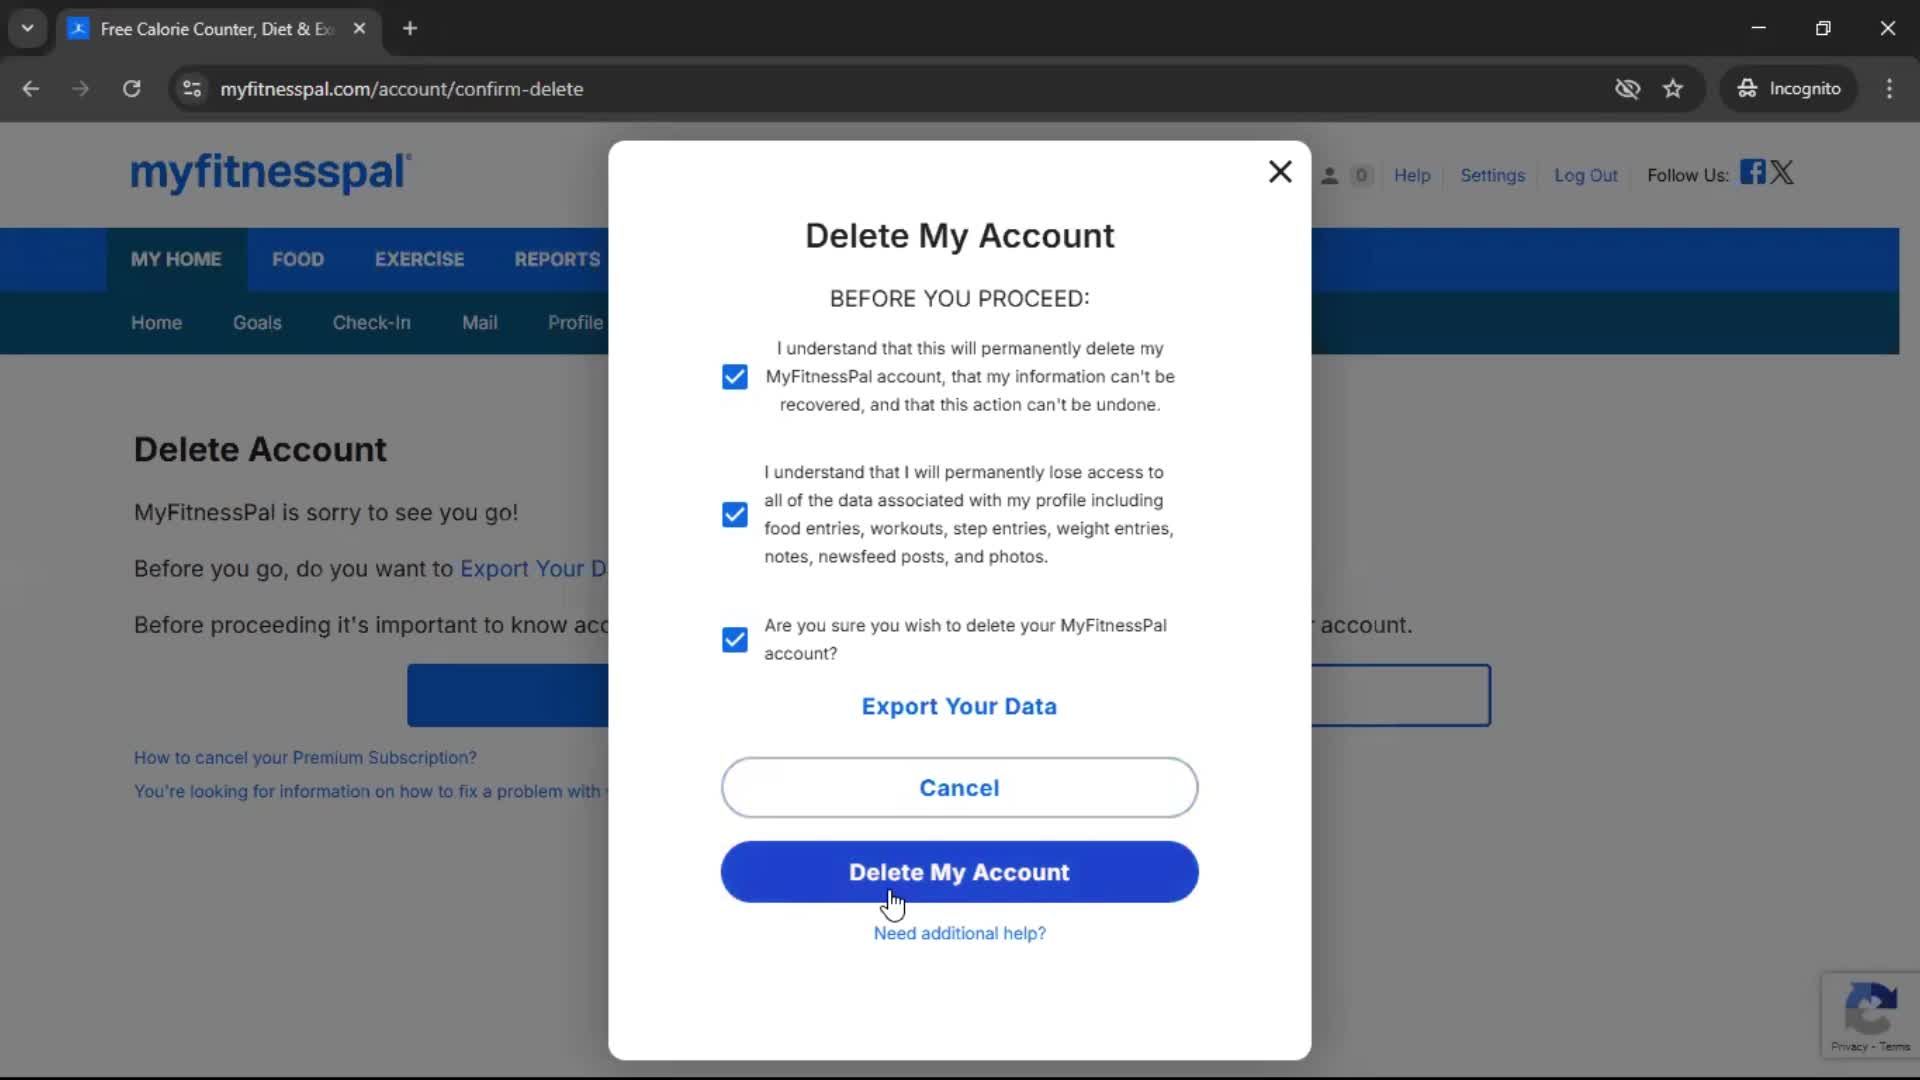Click the reCAPTCHA badge
Screen dimensions: 1920x1080
pyautogui.click(x=1870, y=1015)
